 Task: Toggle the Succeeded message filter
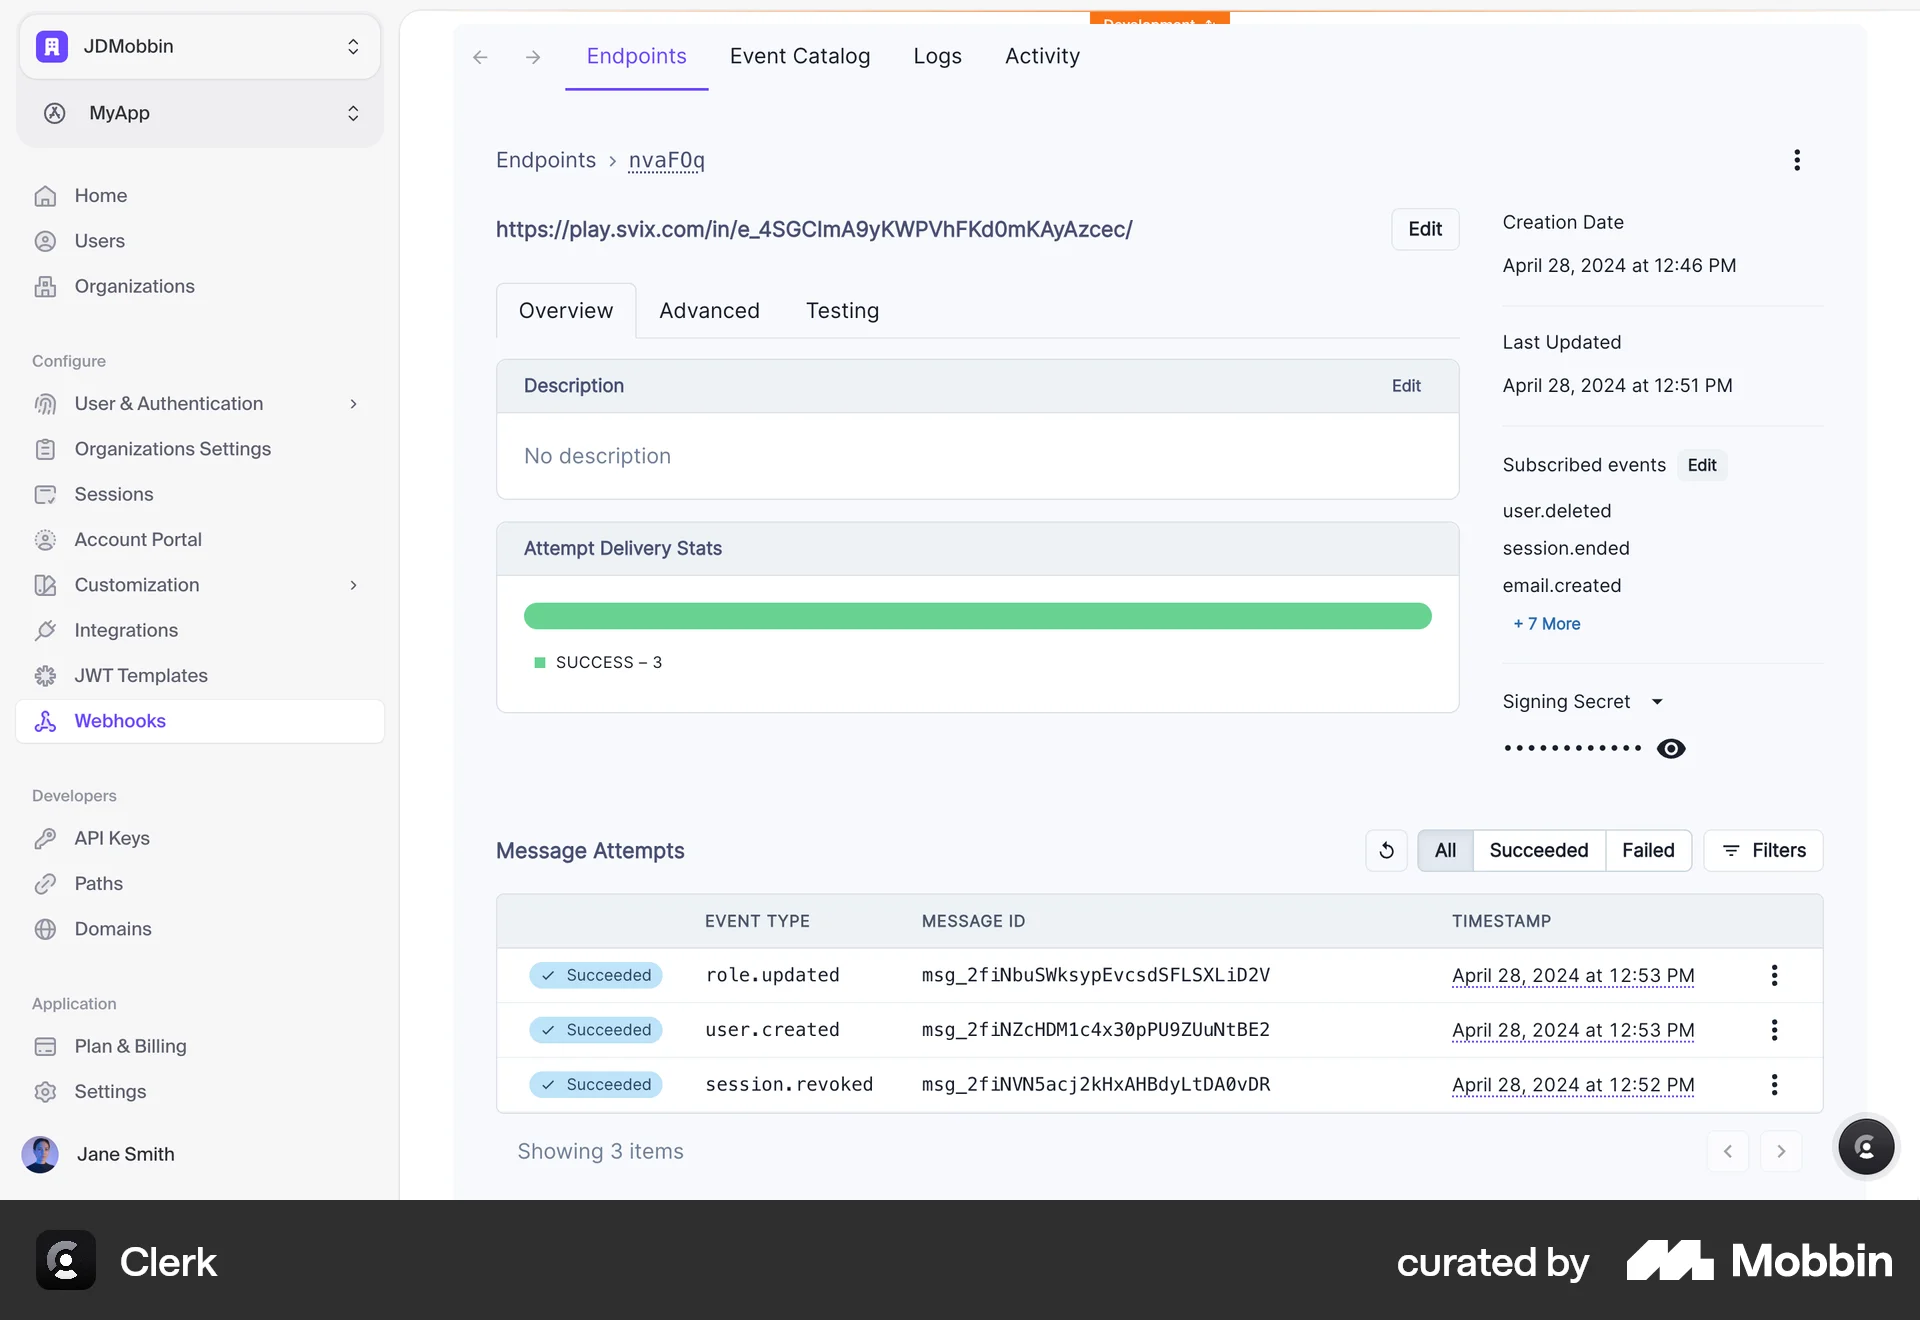1539,850
